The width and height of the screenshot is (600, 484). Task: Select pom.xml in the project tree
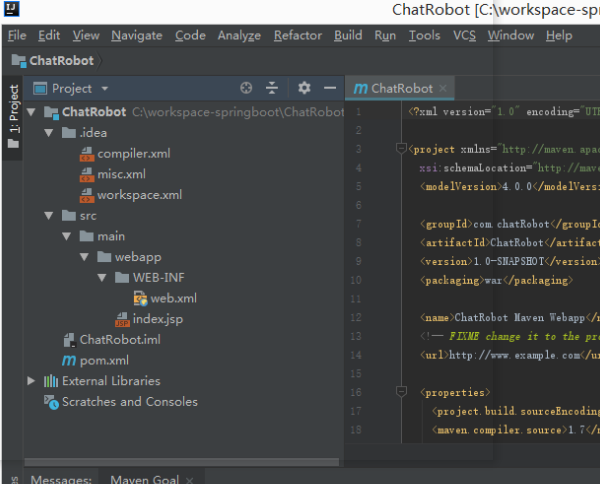104,360
